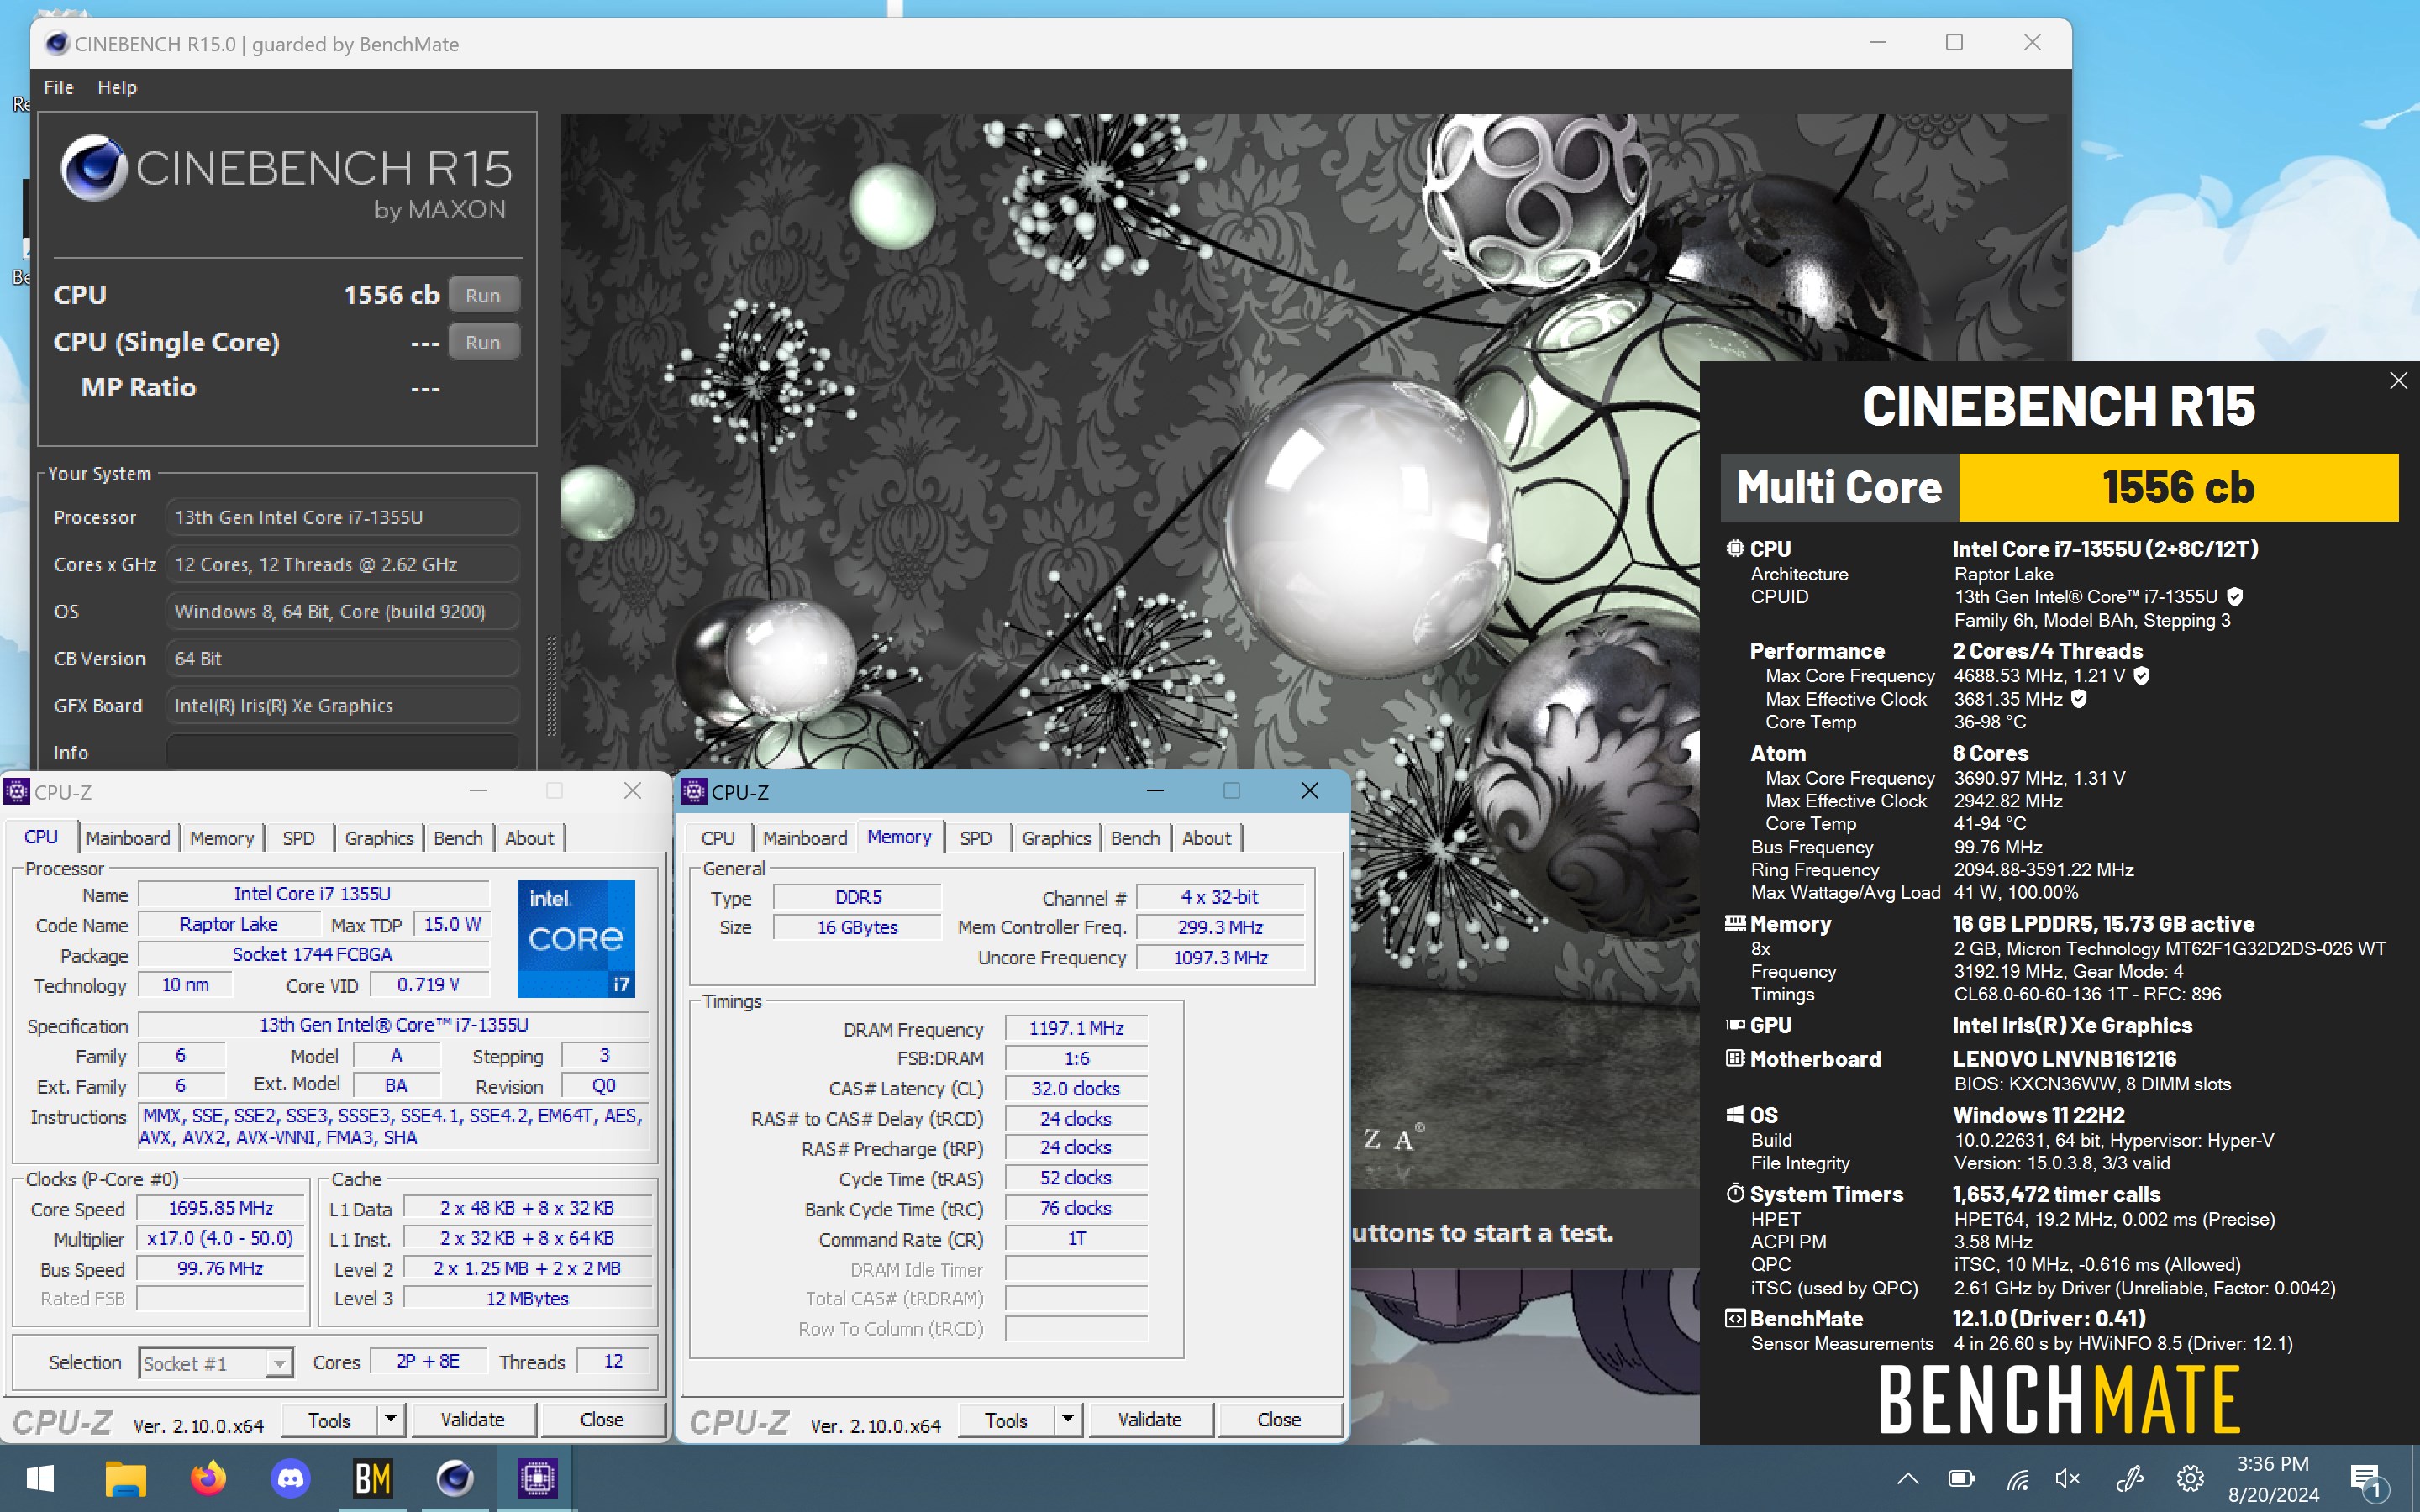Click the BENCHMATE logo in overlay
Image resolution: width=2420 pixels, height=1512 pixels.
coord(2059,1400)
